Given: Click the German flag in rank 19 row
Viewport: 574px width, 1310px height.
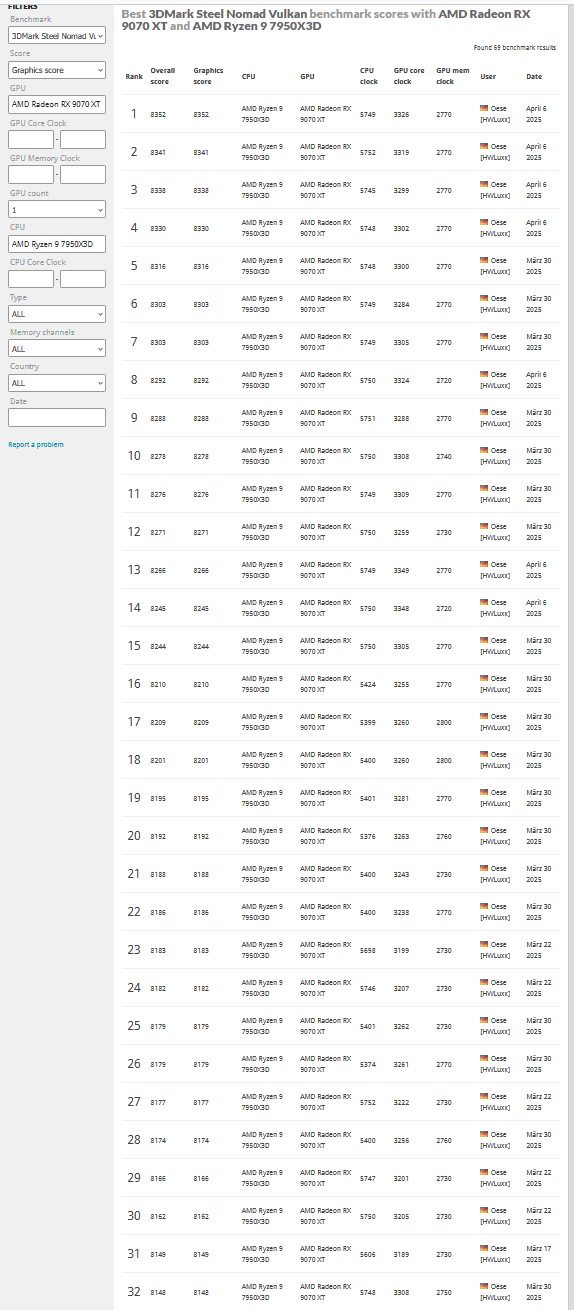Looking at the screenshot, I should 484,792.
